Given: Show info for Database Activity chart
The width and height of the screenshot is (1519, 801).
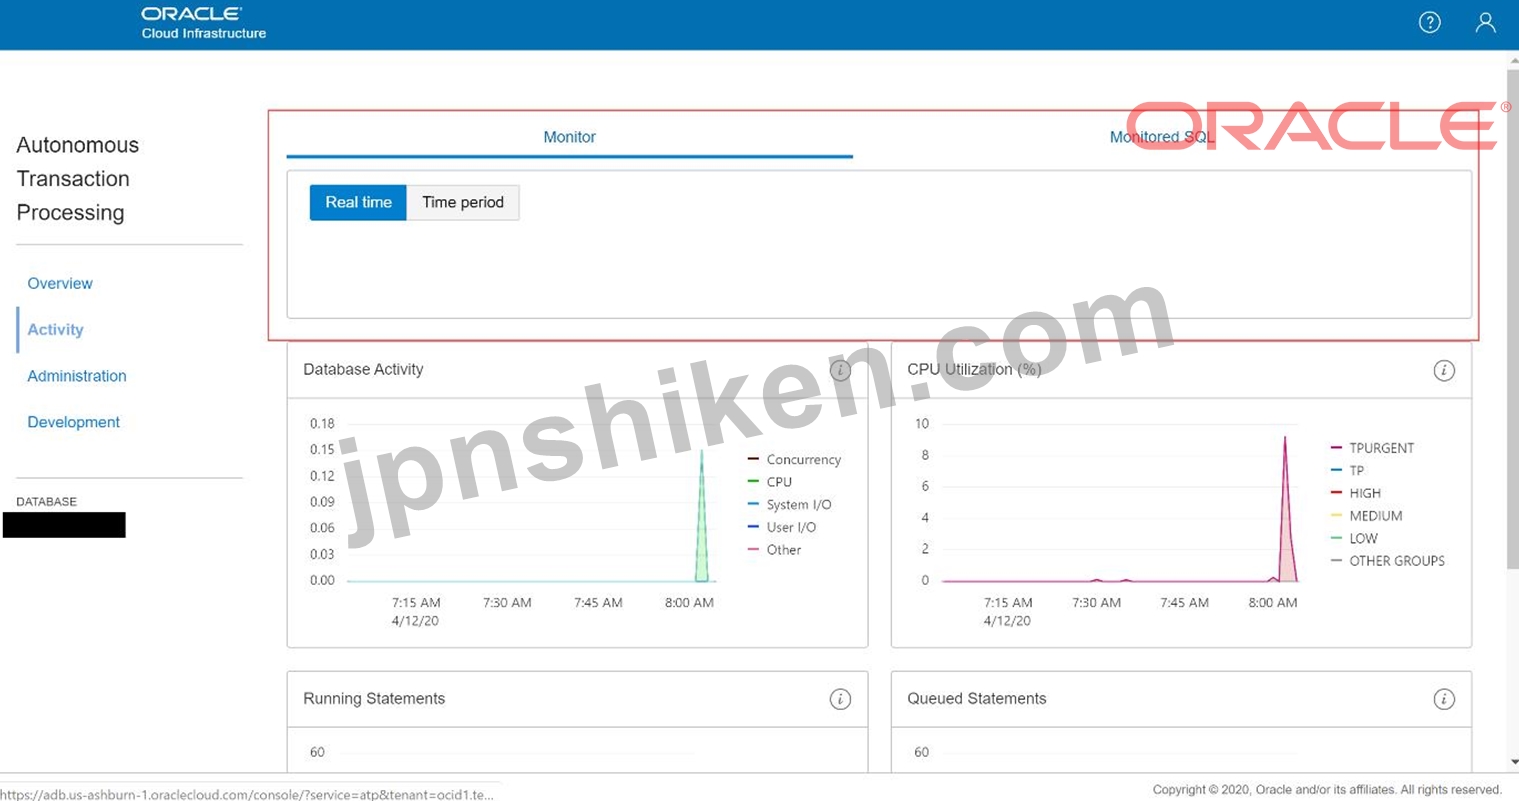Looking at the screenshot, I should click(x=840, y=370).
